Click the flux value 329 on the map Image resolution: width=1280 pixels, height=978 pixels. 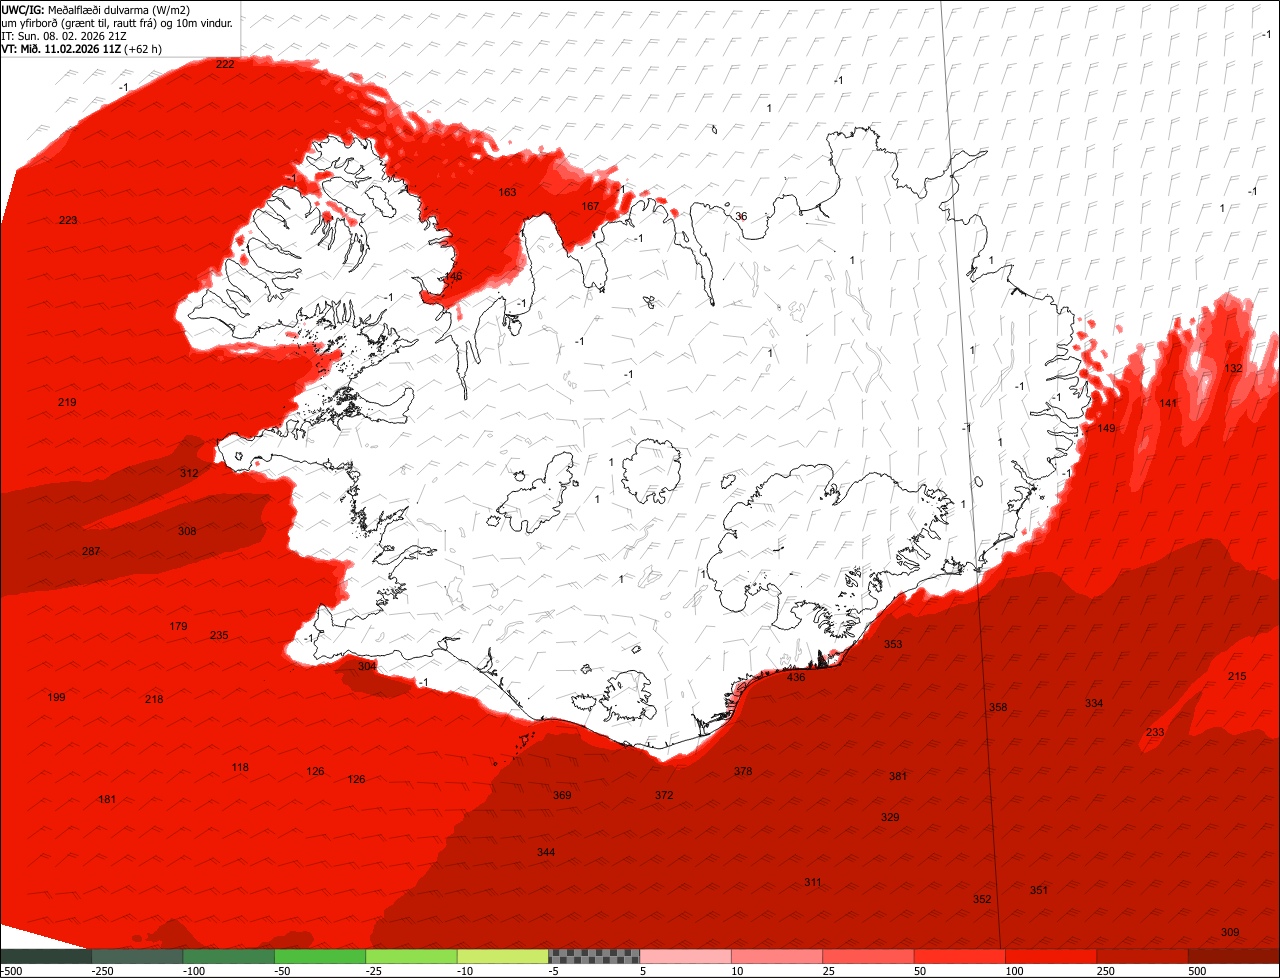(x=890, y=817)
